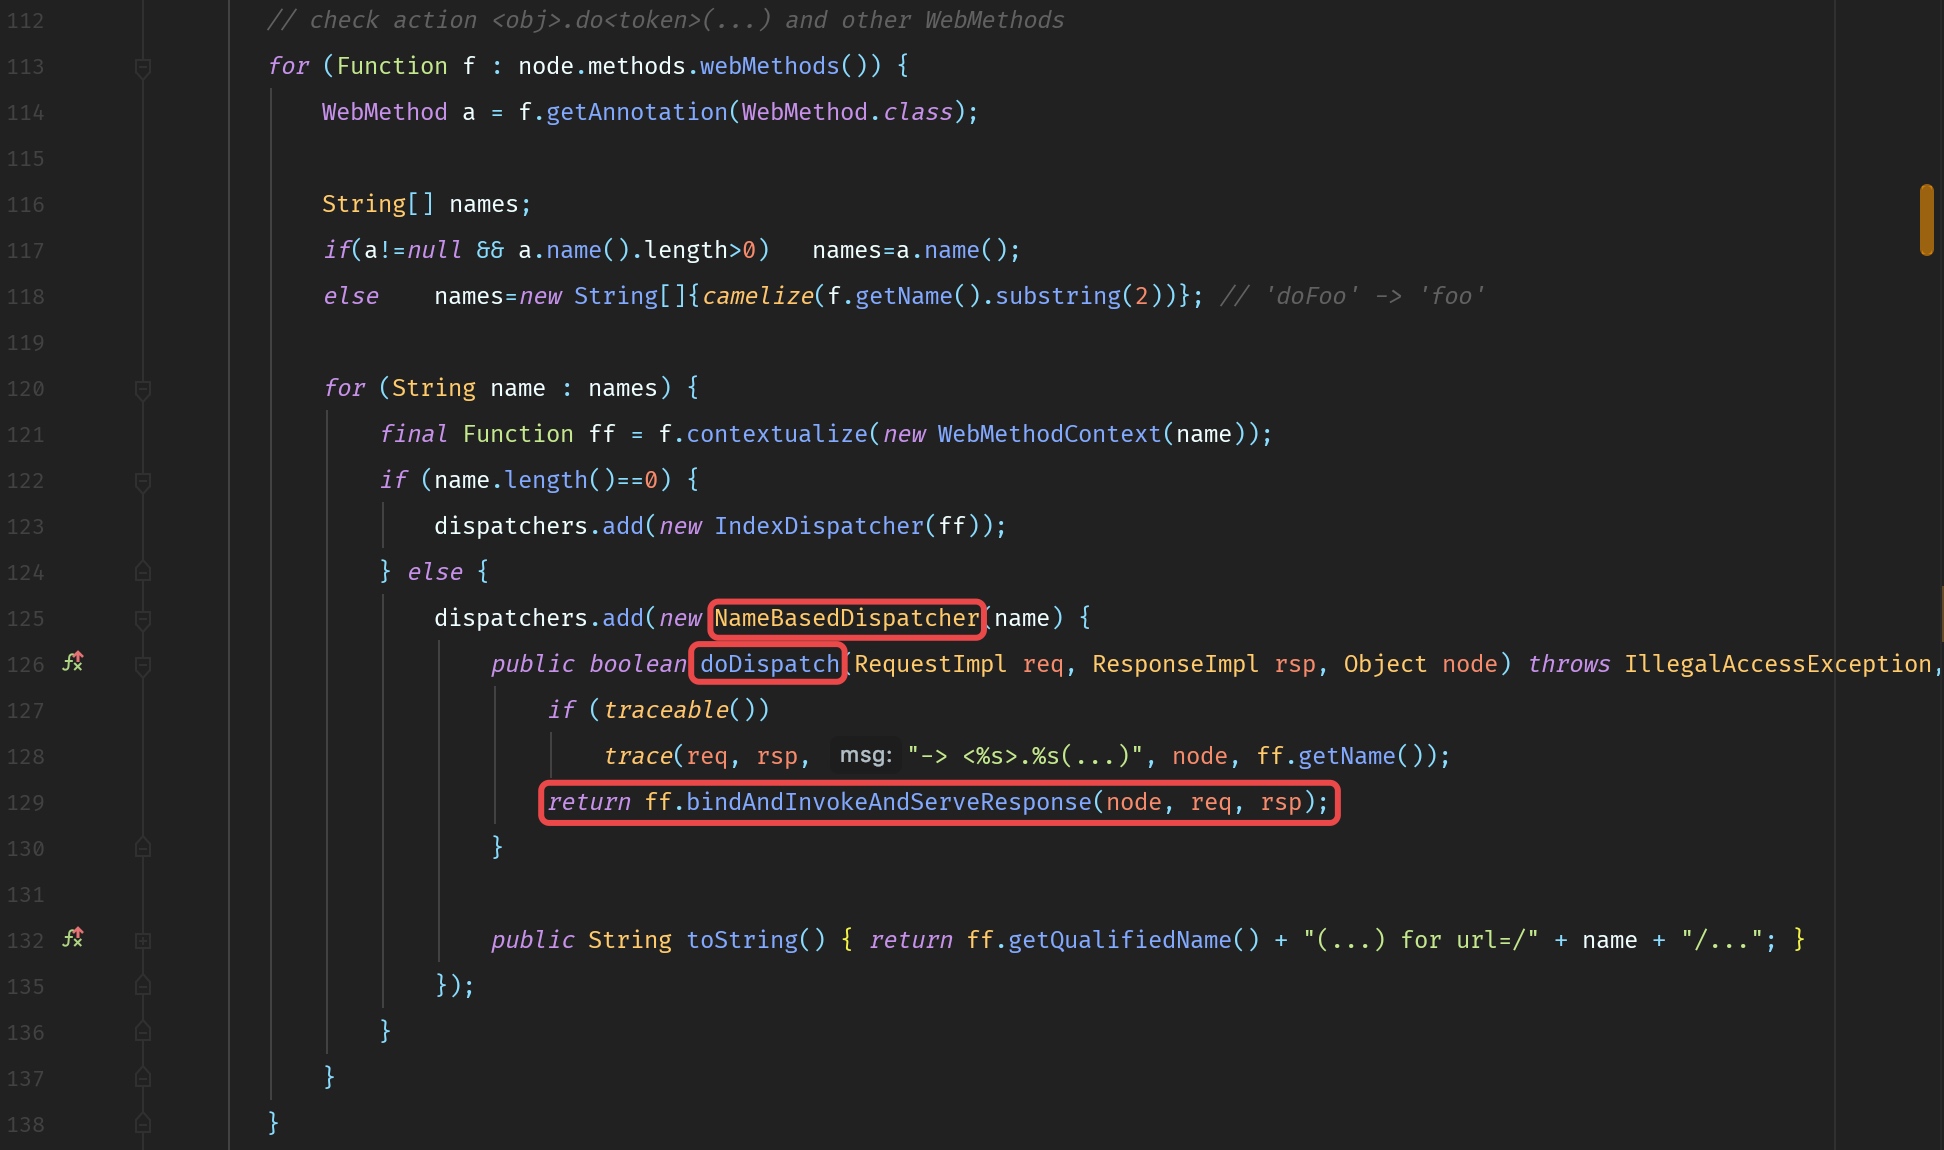Screen dimensions: 1944x1150
Task: Toggle the fold marker at line 124
Action: (x=143, y=572)
